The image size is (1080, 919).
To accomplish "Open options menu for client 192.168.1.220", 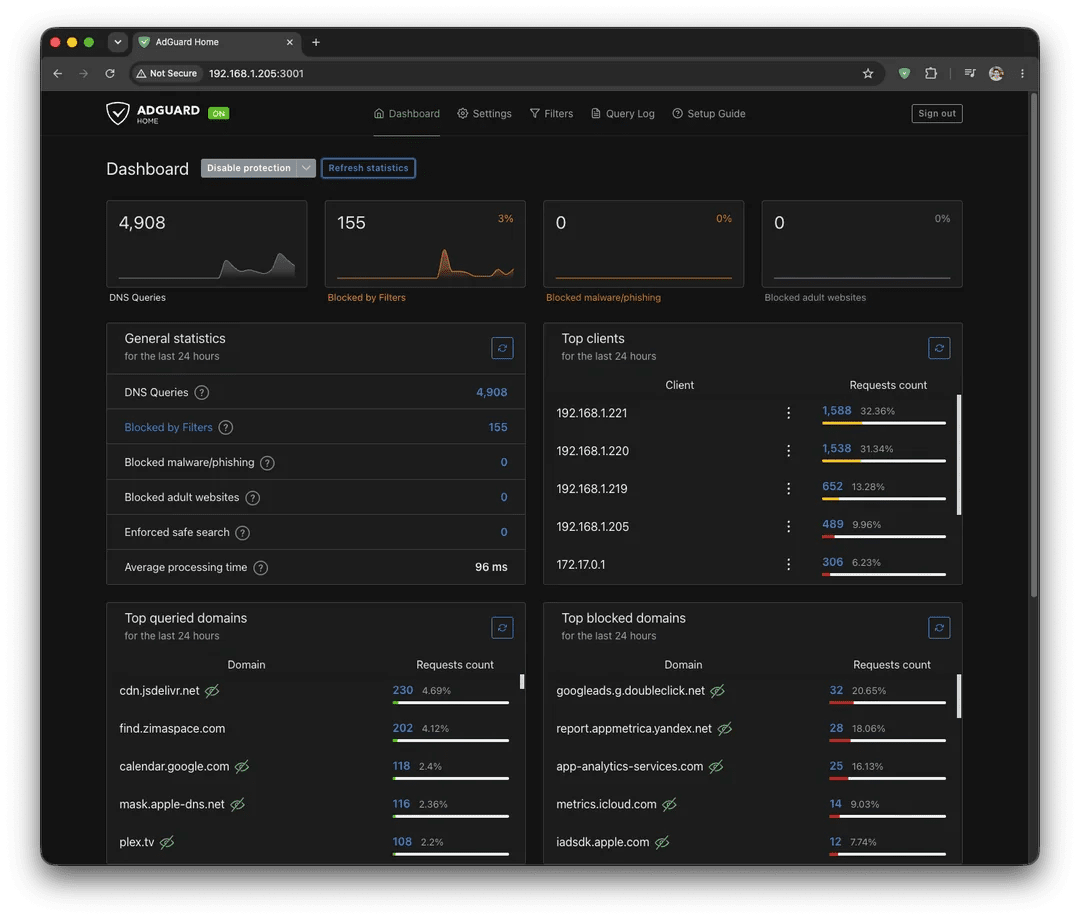I will (789, 451).
